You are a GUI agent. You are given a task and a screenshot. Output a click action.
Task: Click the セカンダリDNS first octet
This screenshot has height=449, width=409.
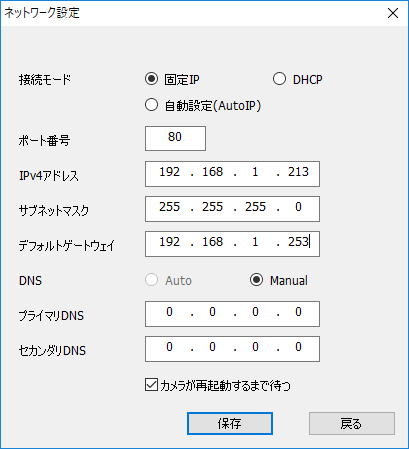[169, 347]
